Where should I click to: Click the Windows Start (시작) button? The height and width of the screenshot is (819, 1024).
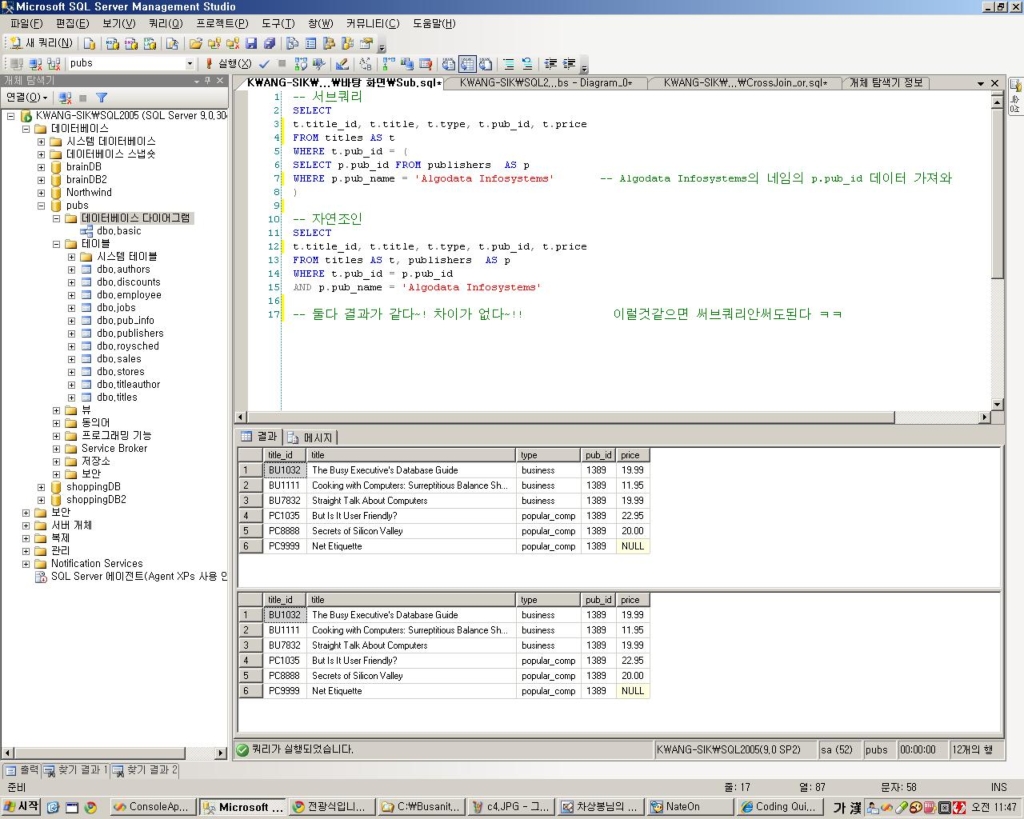[22, 807]
